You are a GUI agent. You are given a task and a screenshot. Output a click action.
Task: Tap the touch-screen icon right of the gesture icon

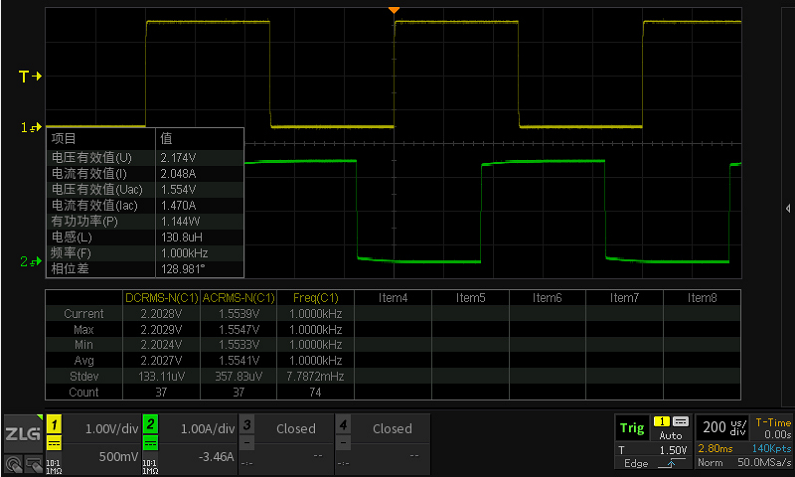[33, 464]
